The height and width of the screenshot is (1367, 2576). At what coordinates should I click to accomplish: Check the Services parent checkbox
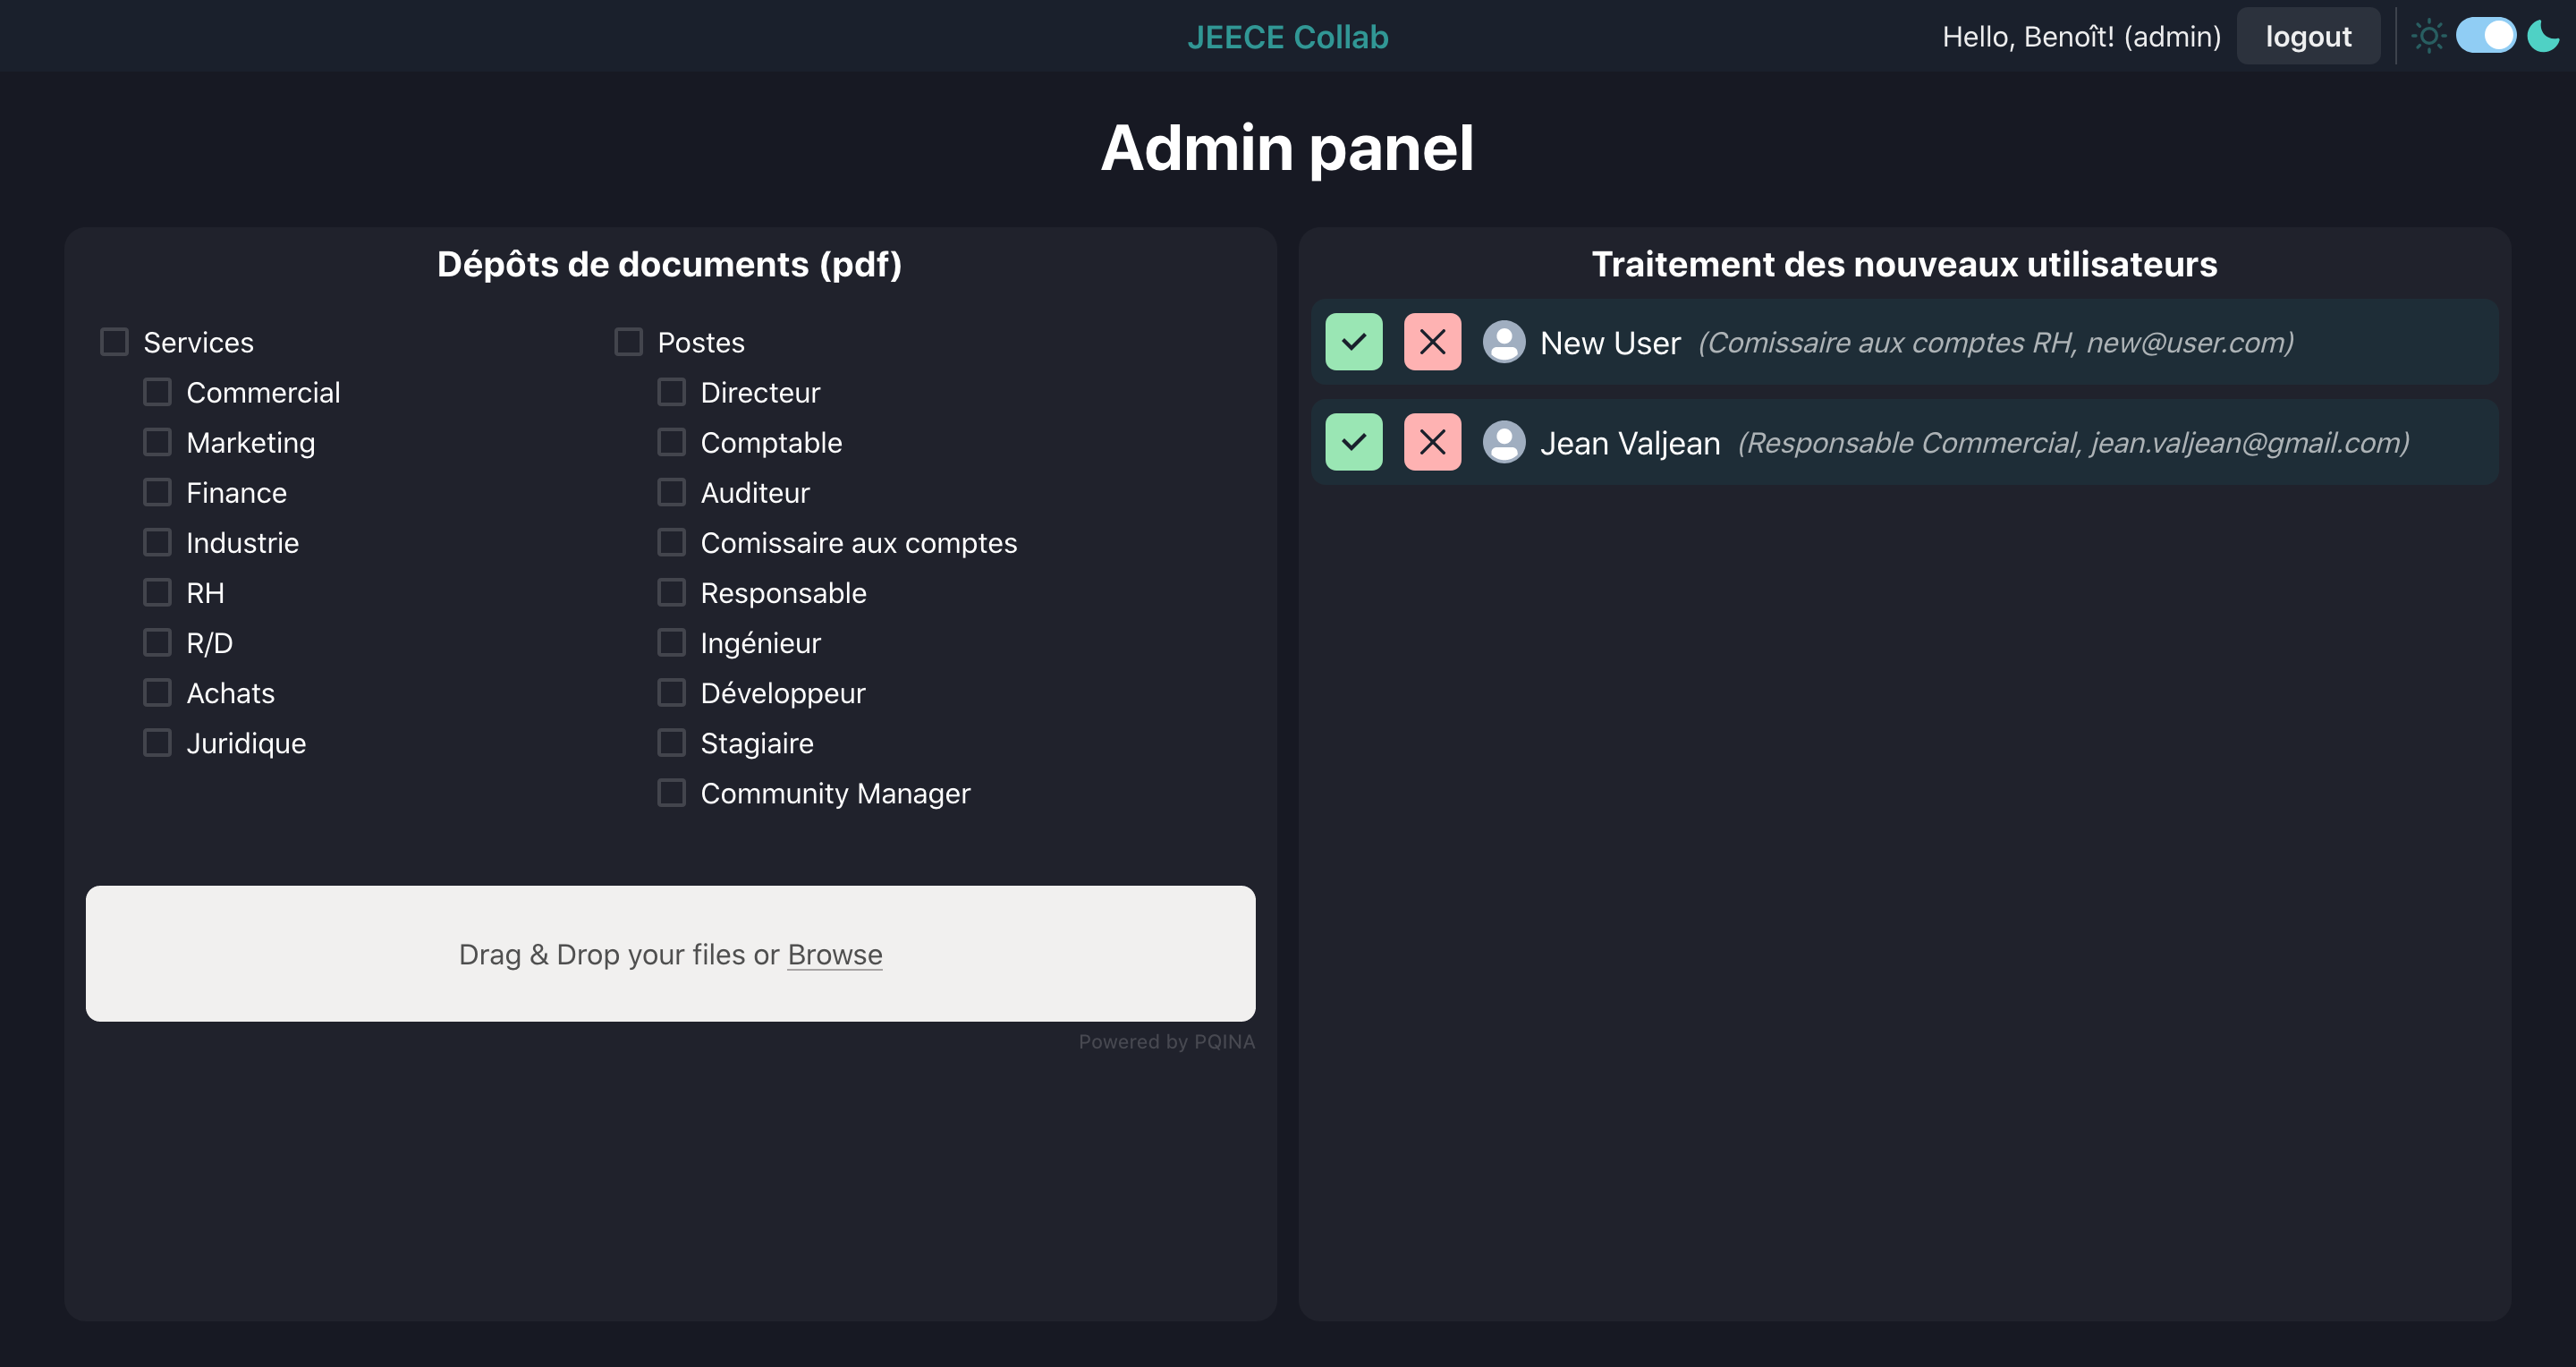click(115, 342)
